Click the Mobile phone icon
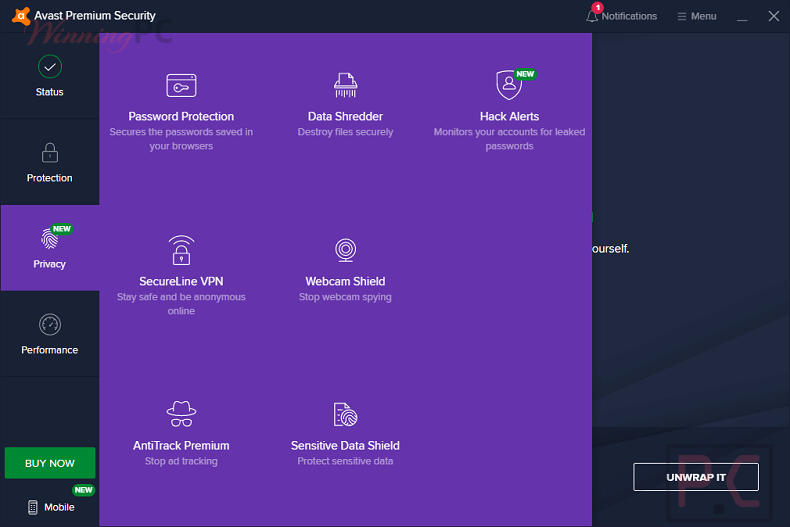The height and width of the screenshot is (527, 790). [33, 507]
